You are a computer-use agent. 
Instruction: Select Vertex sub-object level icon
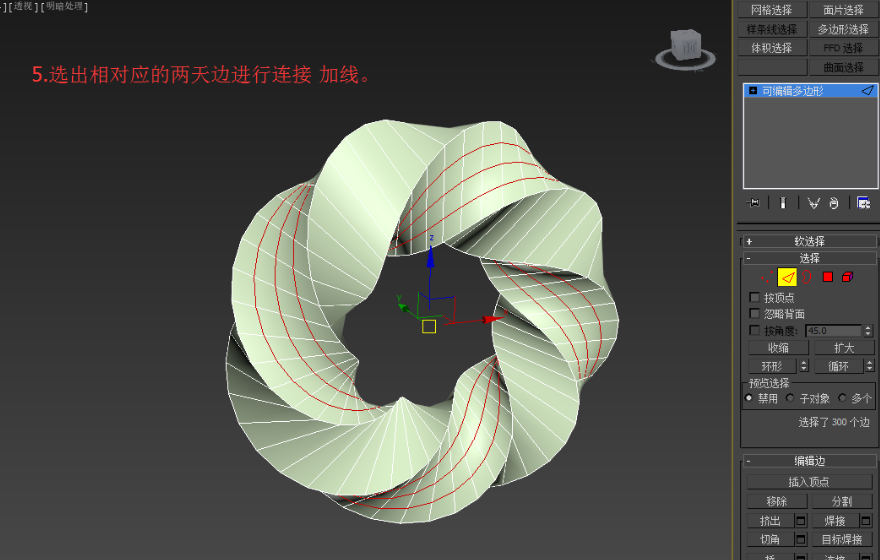click(766, 277)
